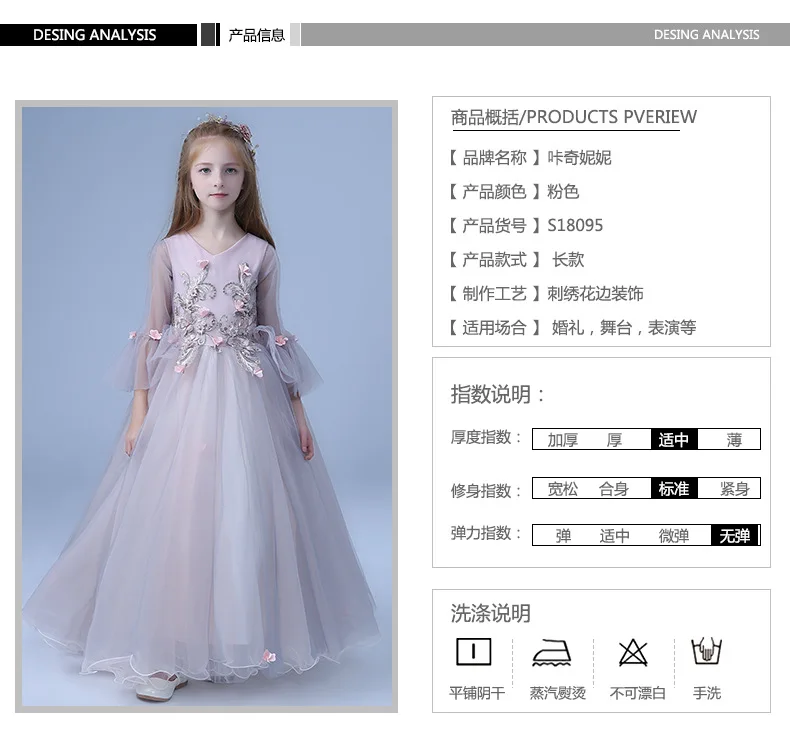Click the 蒸汽熨烫 caption
This screenshot has height=738, width=790.
pyautogui.click(x=557, y=693)
